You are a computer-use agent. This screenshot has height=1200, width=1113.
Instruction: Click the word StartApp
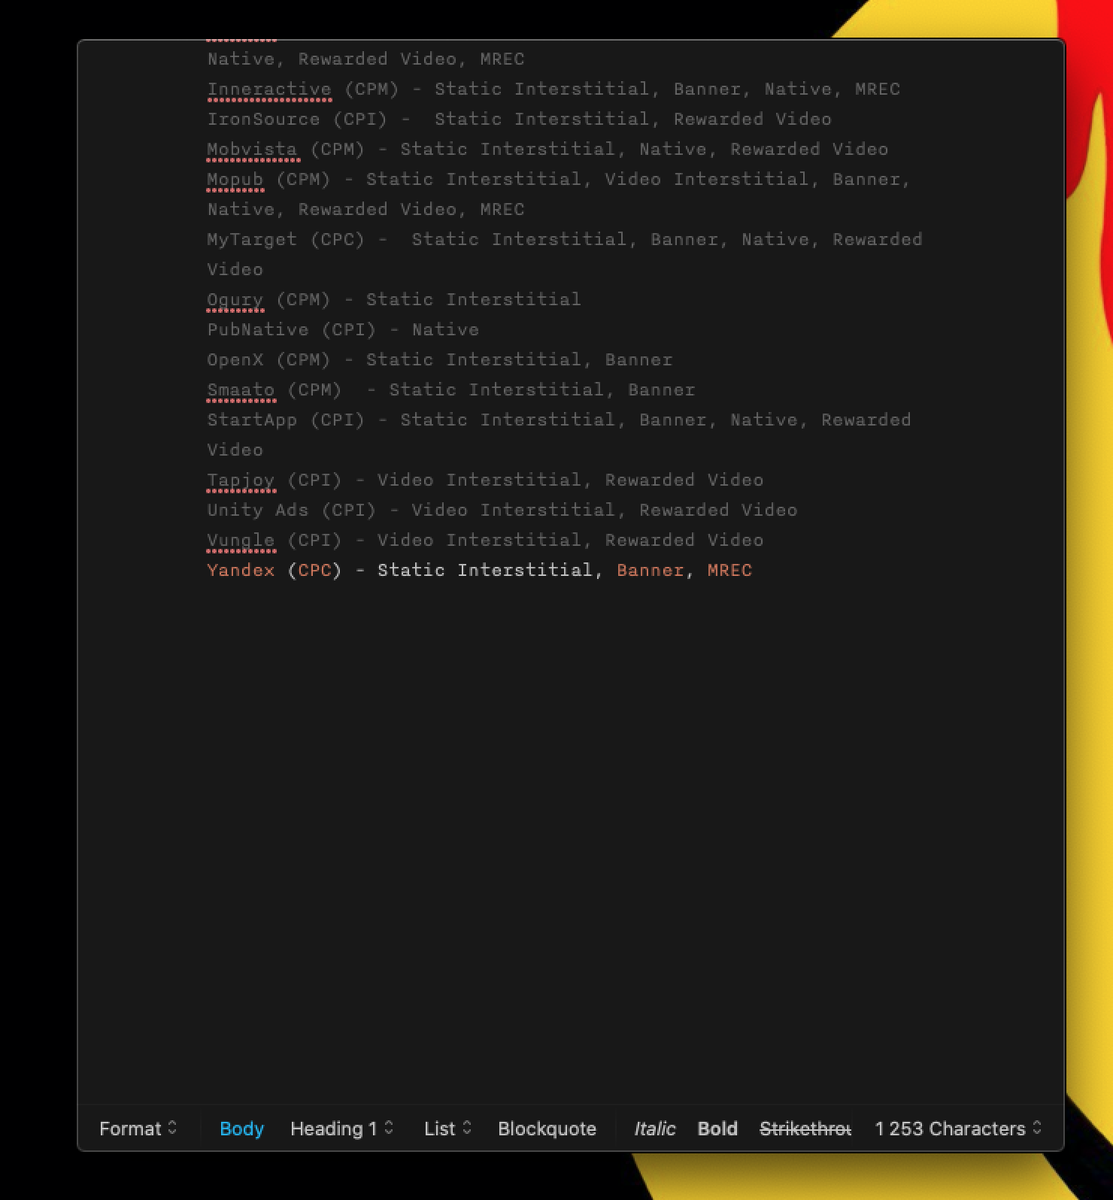pyautogui.click(x=252, y=419)
